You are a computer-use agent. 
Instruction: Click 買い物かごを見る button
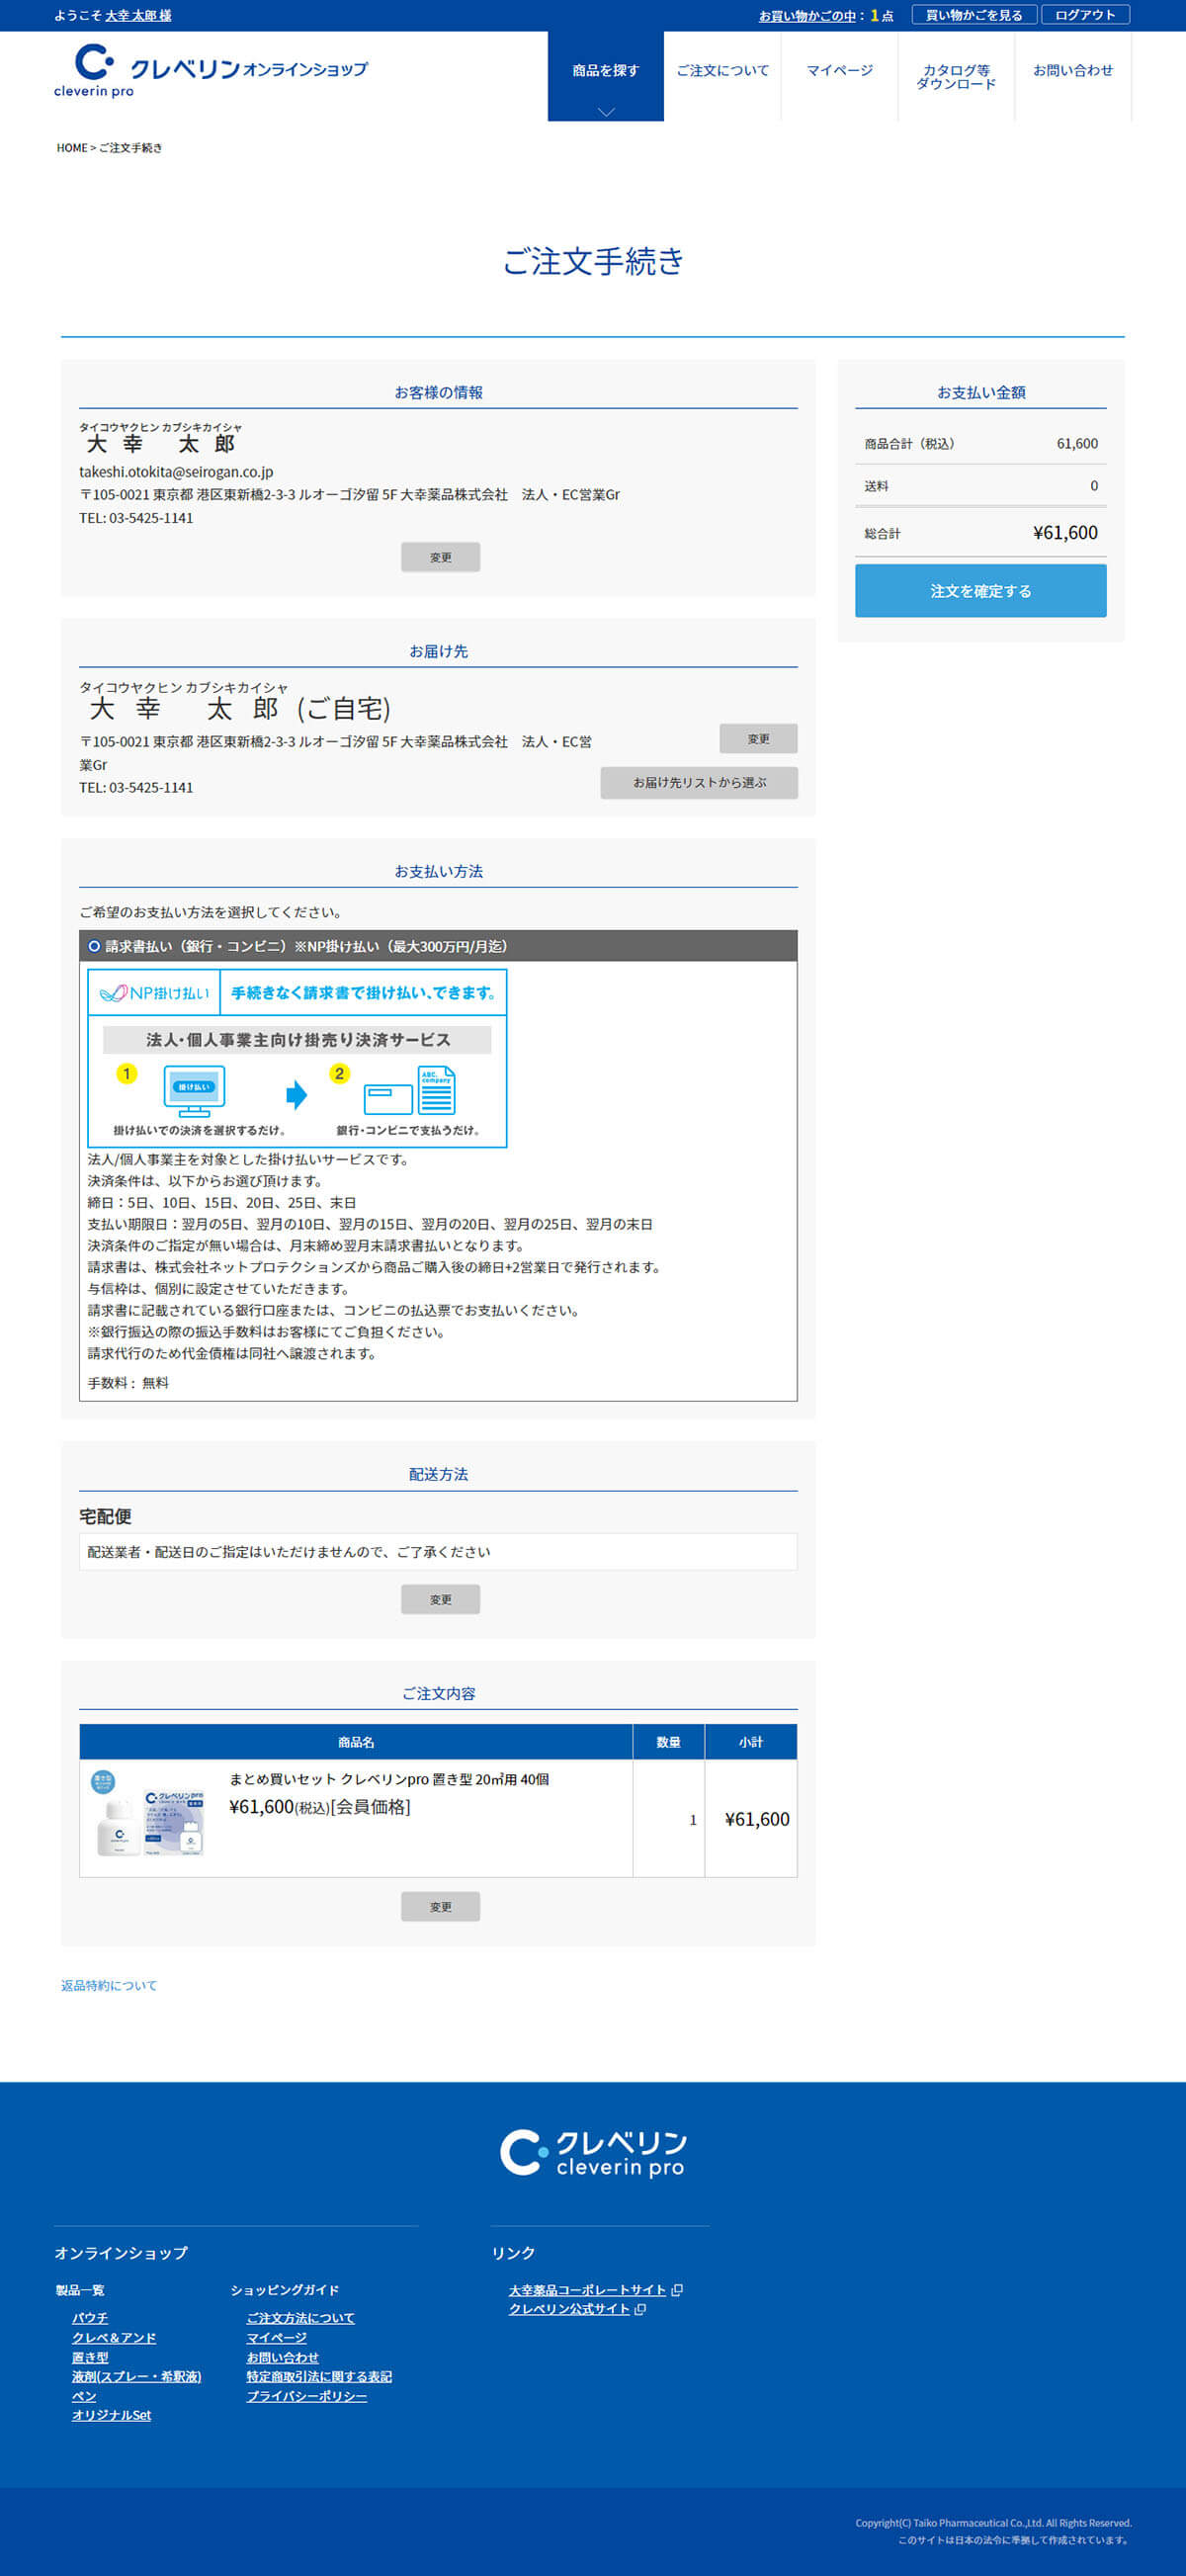pyautogui.click(x=974, y=15)
